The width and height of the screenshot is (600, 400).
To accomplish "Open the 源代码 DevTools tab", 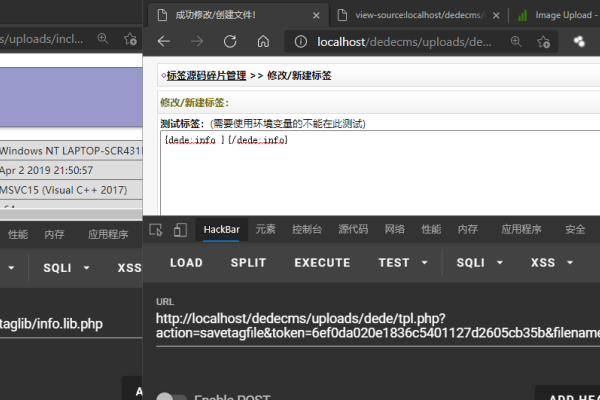I will [353, 229].
